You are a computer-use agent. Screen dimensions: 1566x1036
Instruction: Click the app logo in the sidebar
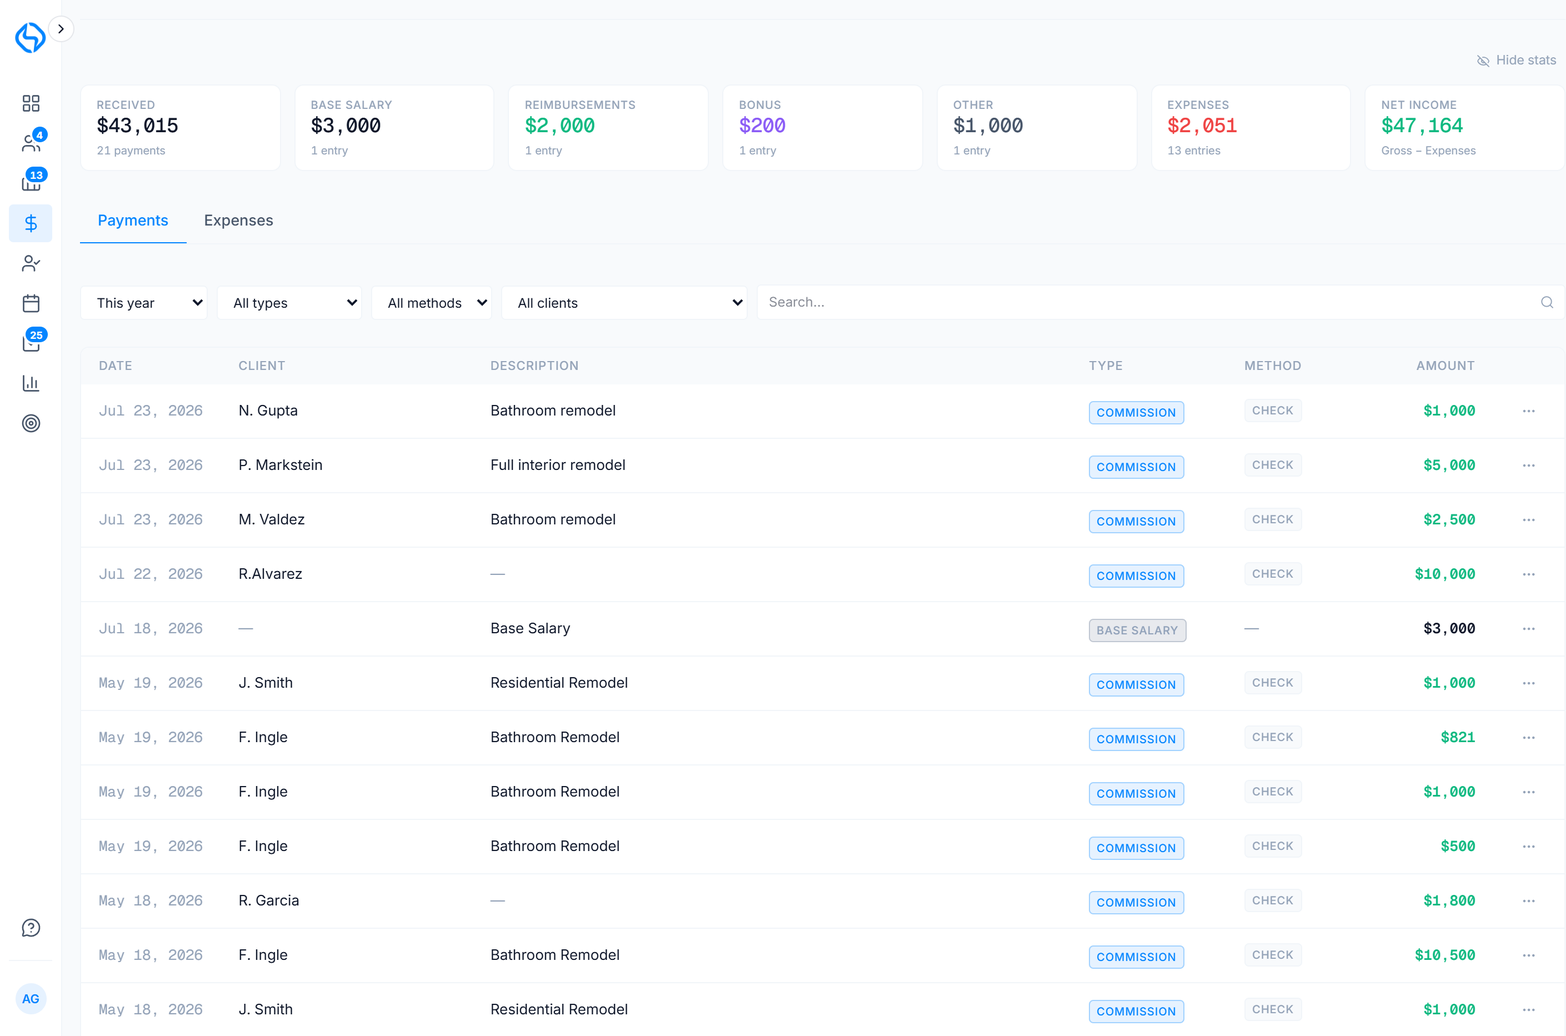pyautogui.click(x=30, y=37)
